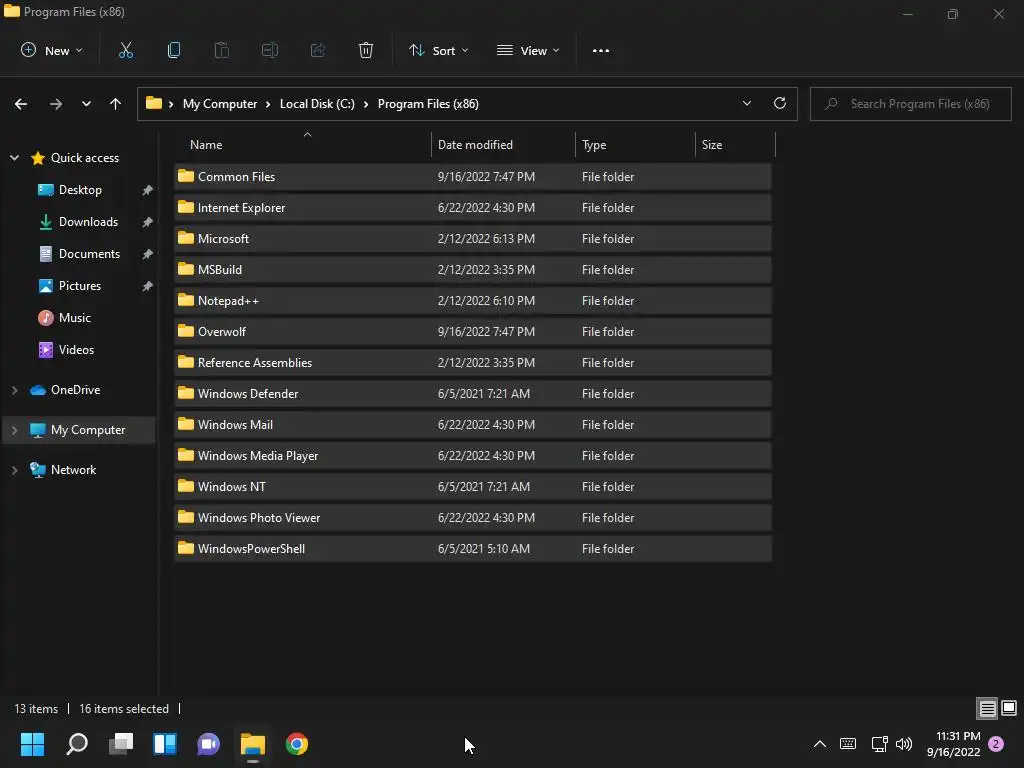Select the Microsoft folder row

tap(473, 238)
